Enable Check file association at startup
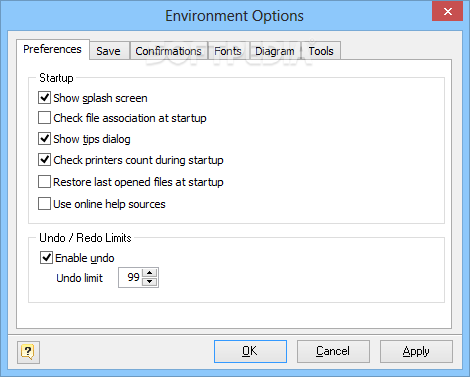 (44, 118)
